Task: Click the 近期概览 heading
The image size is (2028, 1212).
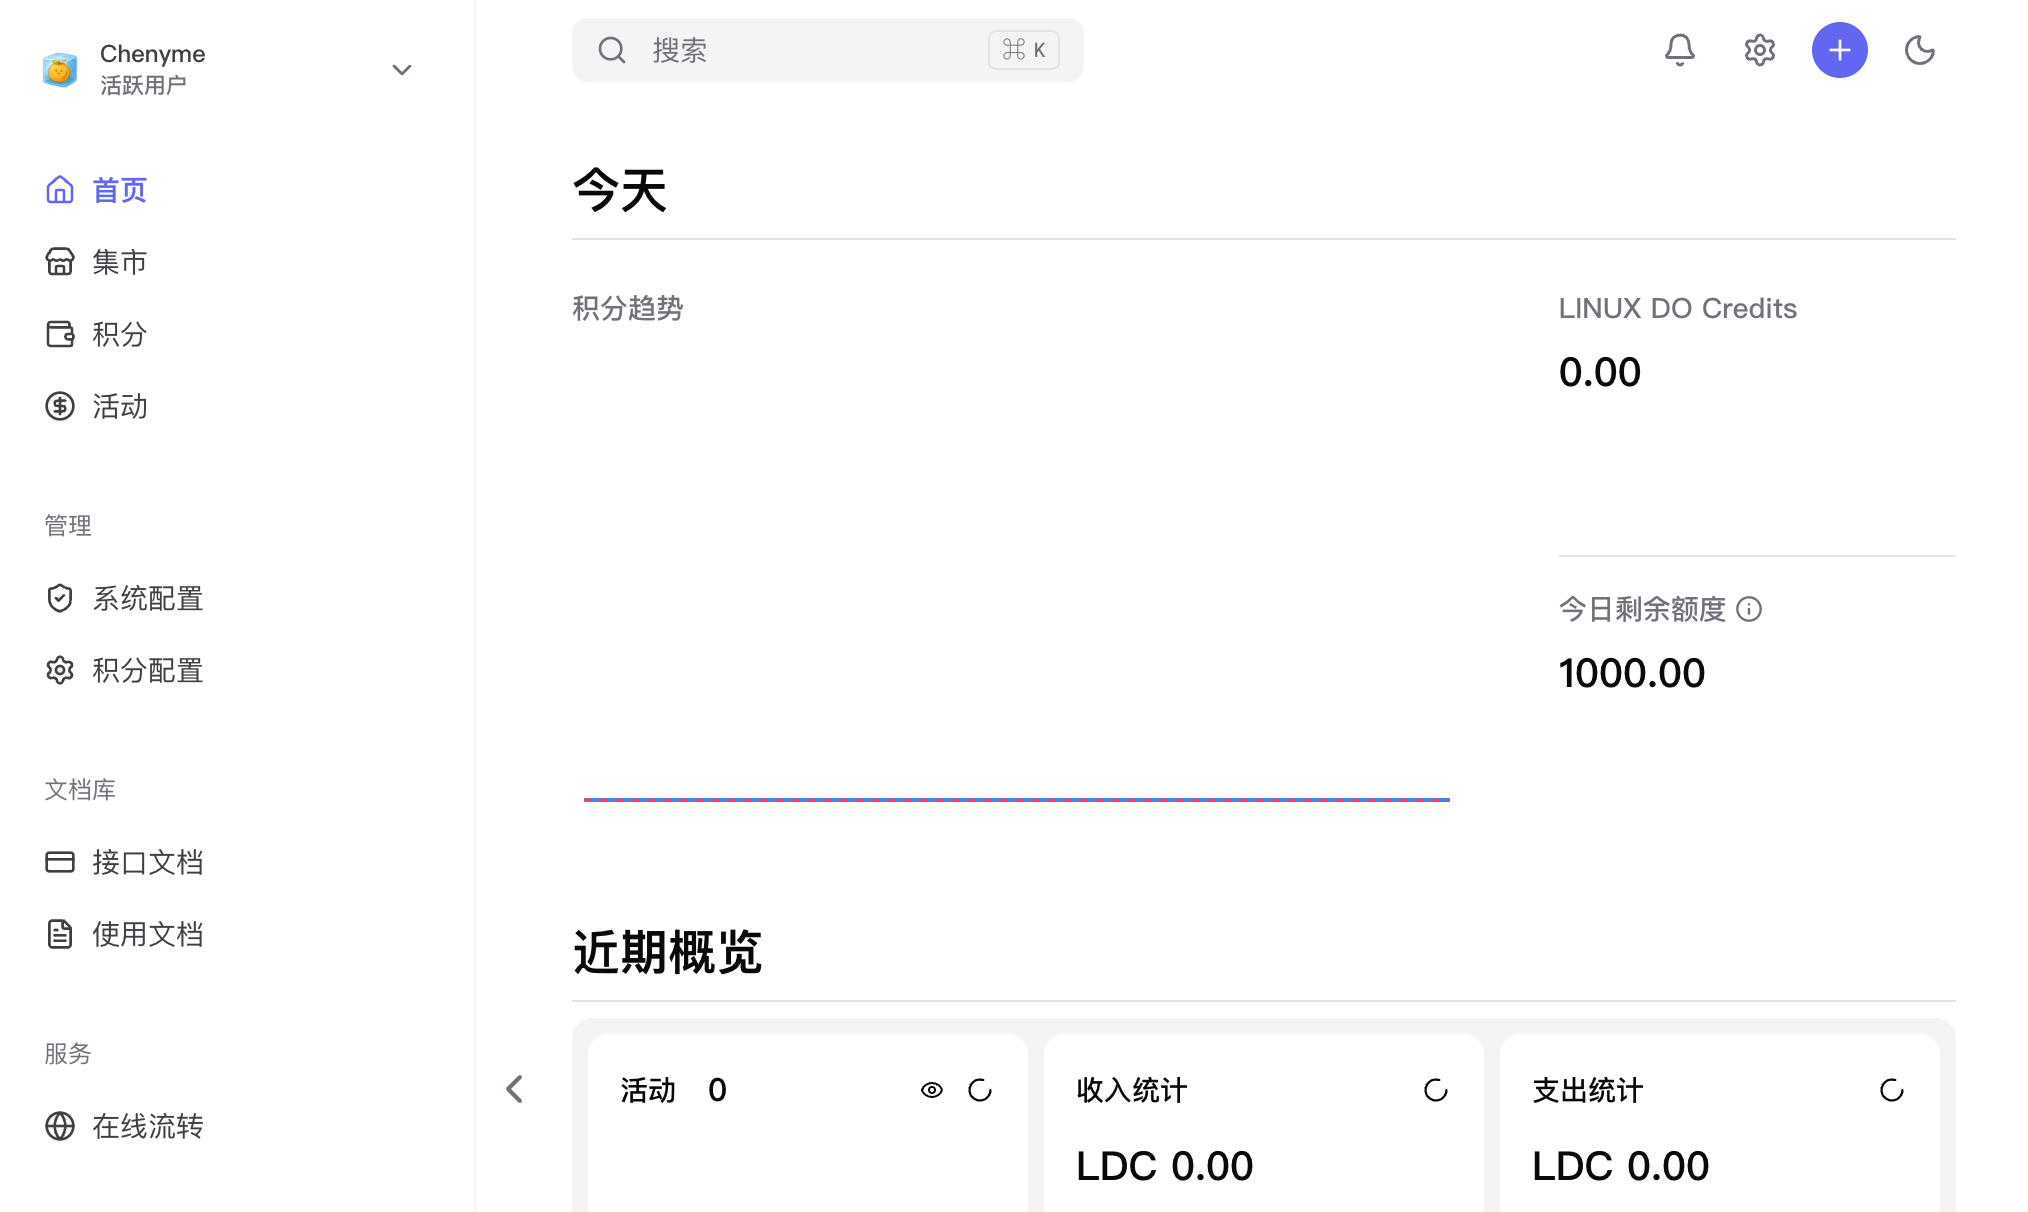Action: (667, 952)
